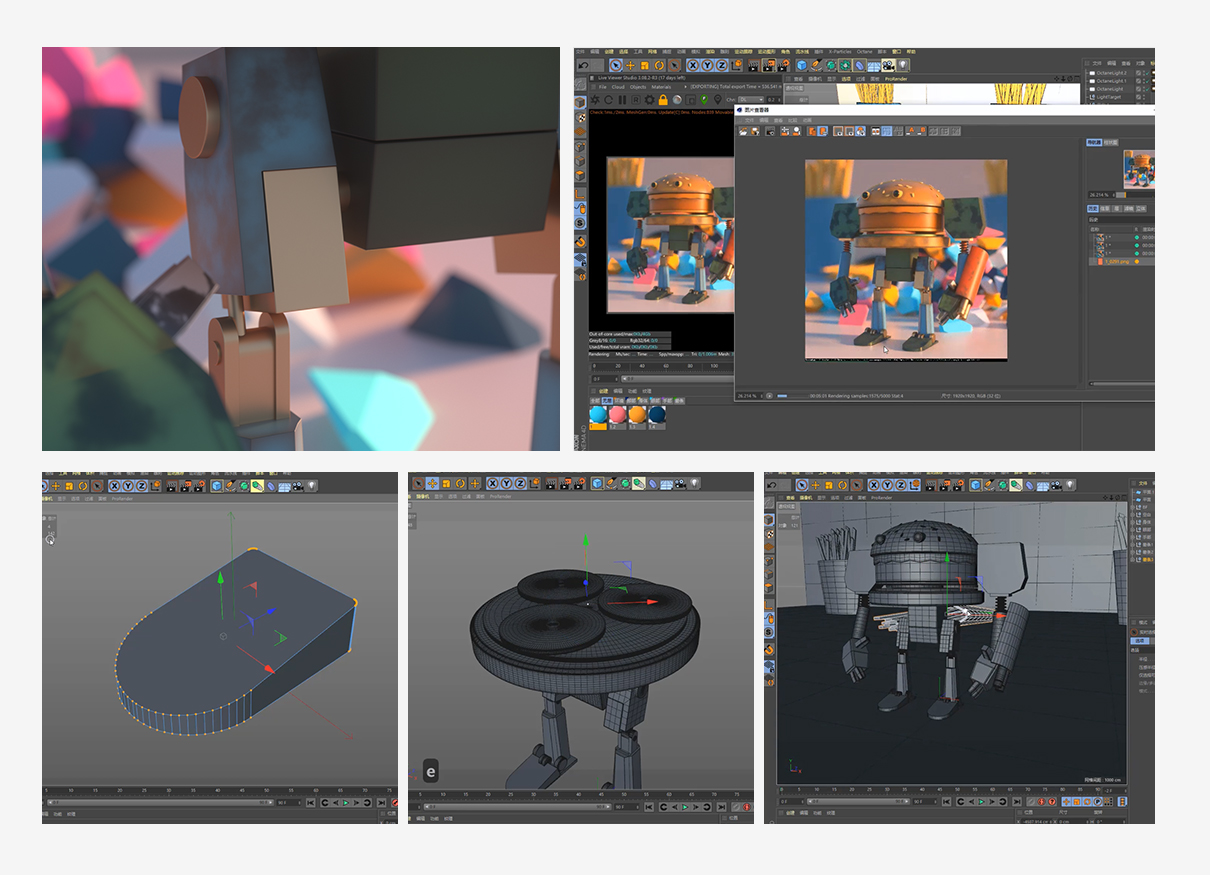Click Floor grid icon in render screenshot toolbar
The image size is (1210, 875).
(874, 65)
